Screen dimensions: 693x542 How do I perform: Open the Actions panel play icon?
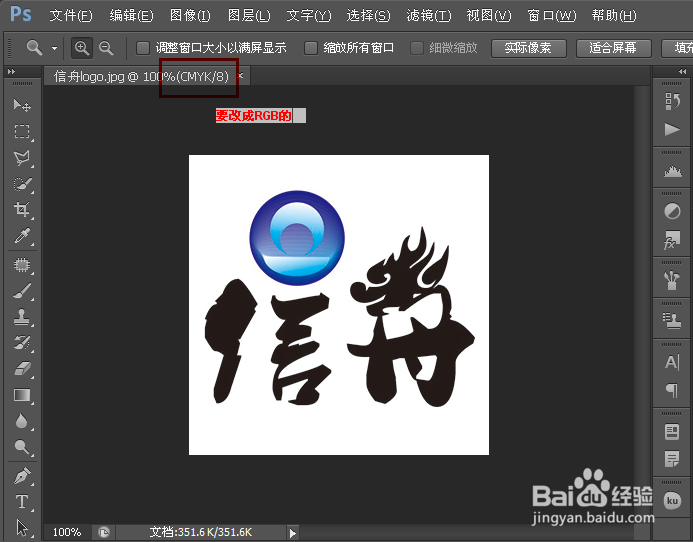[672, 130]
